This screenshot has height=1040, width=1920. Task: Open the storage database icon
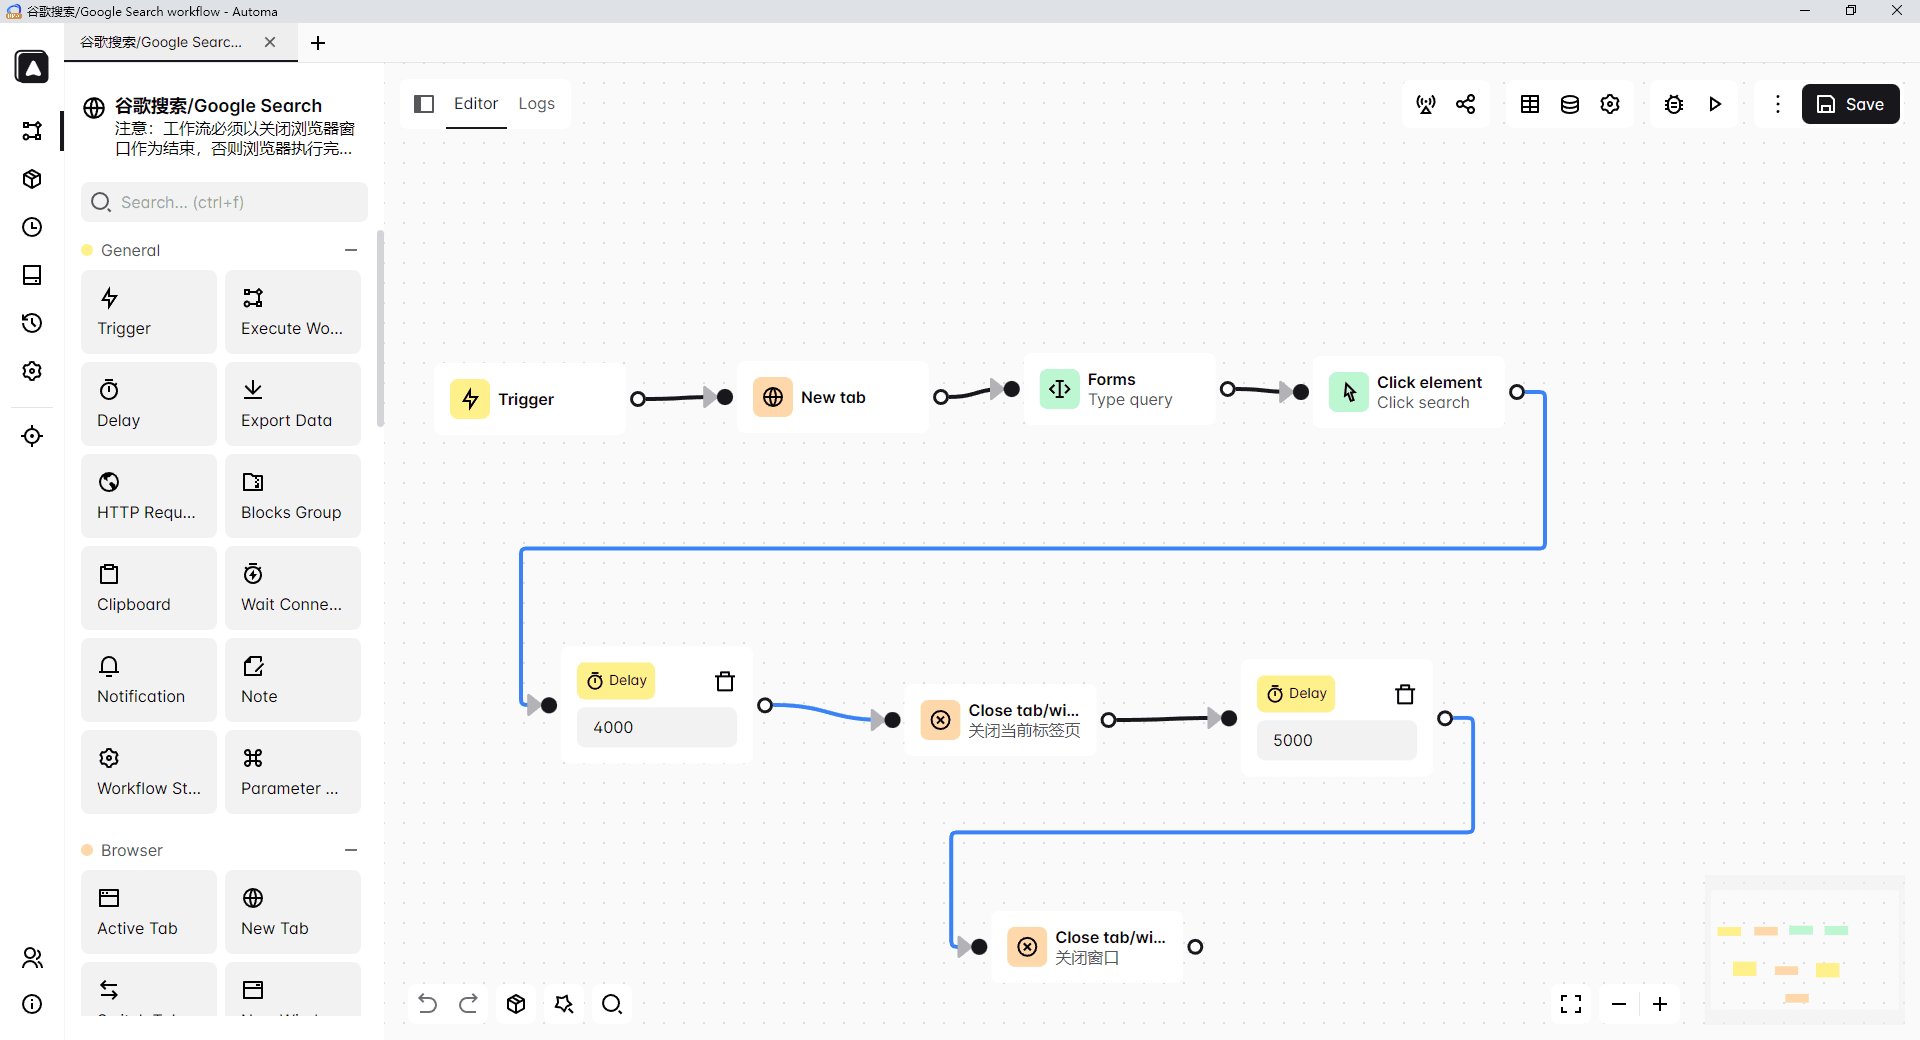1569,104
